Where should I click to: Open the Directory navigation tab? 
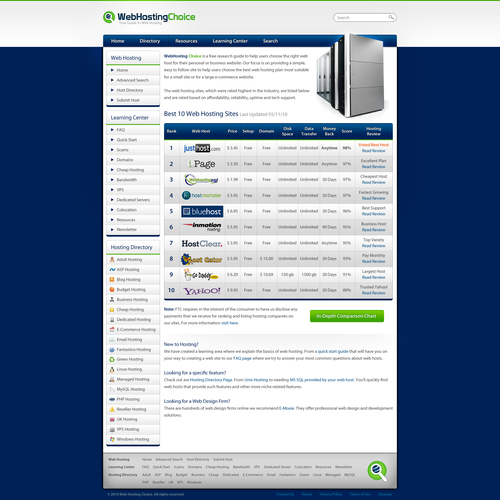point(150,41)
